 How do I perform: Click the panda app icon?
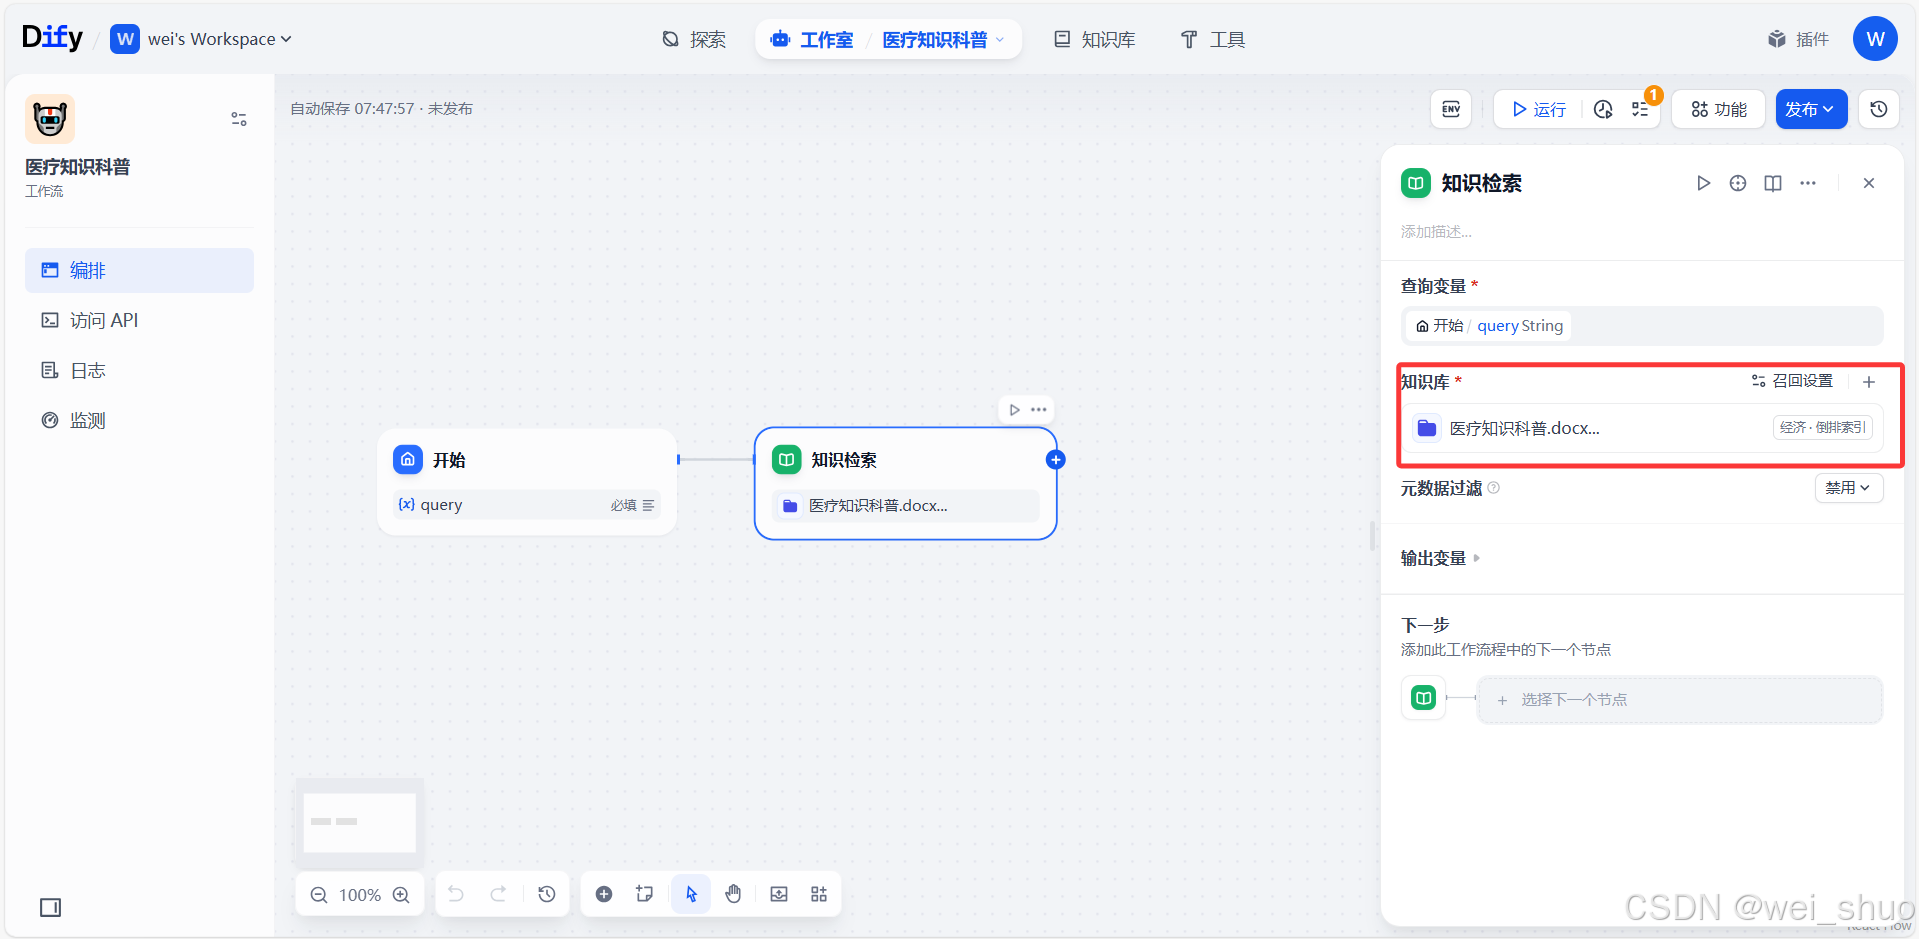pyautogui.click(x=50, y=119)
